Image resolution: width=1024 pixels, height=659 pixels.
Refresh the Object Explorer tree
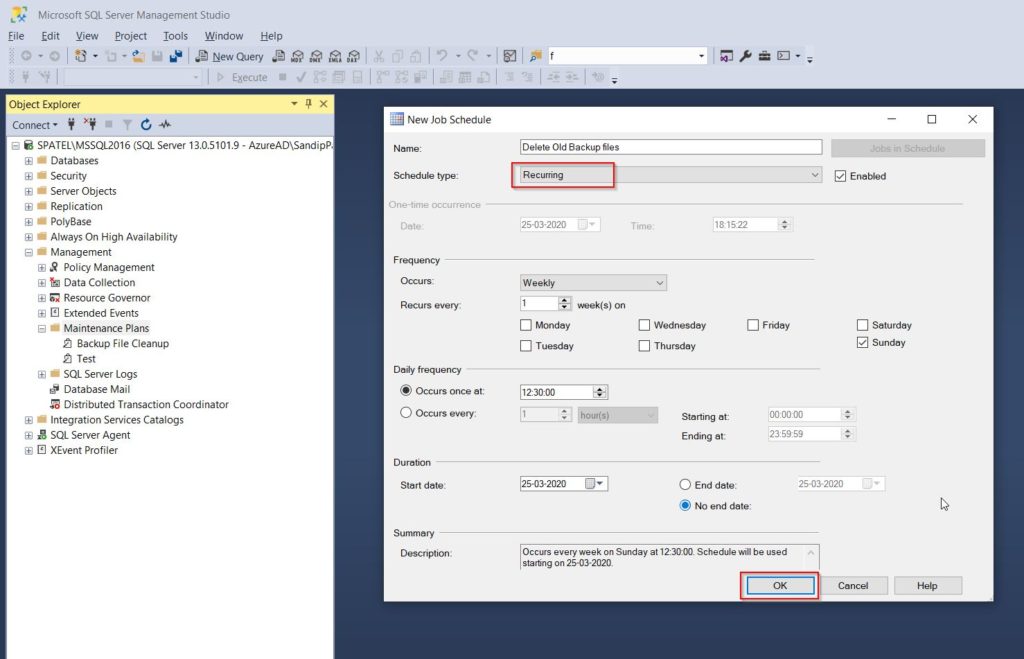[146, 124]
